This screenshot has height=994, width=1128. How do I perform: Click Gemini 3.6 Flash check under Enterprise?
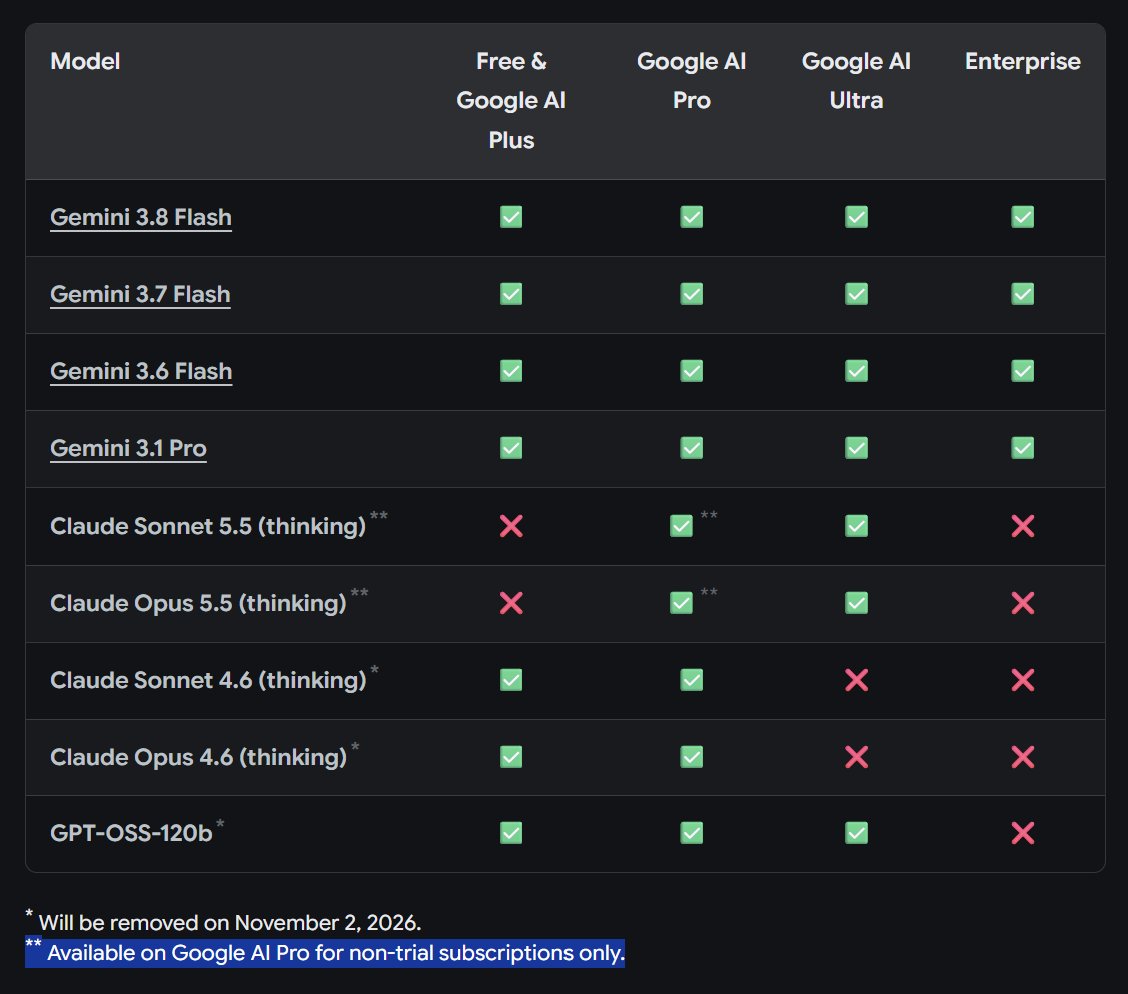(1022, 370)
